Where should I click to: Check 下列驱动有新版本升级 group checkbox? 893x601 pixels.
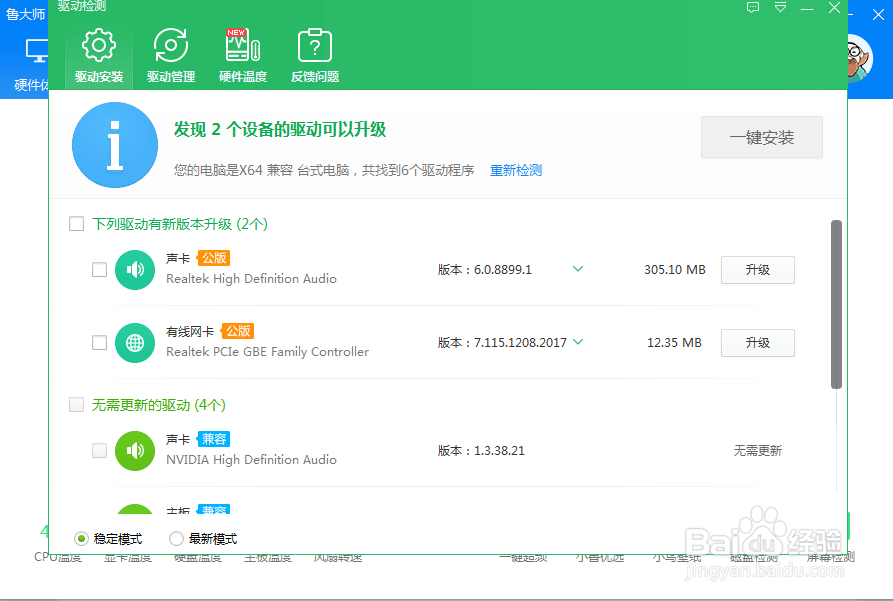click(76, 223)
